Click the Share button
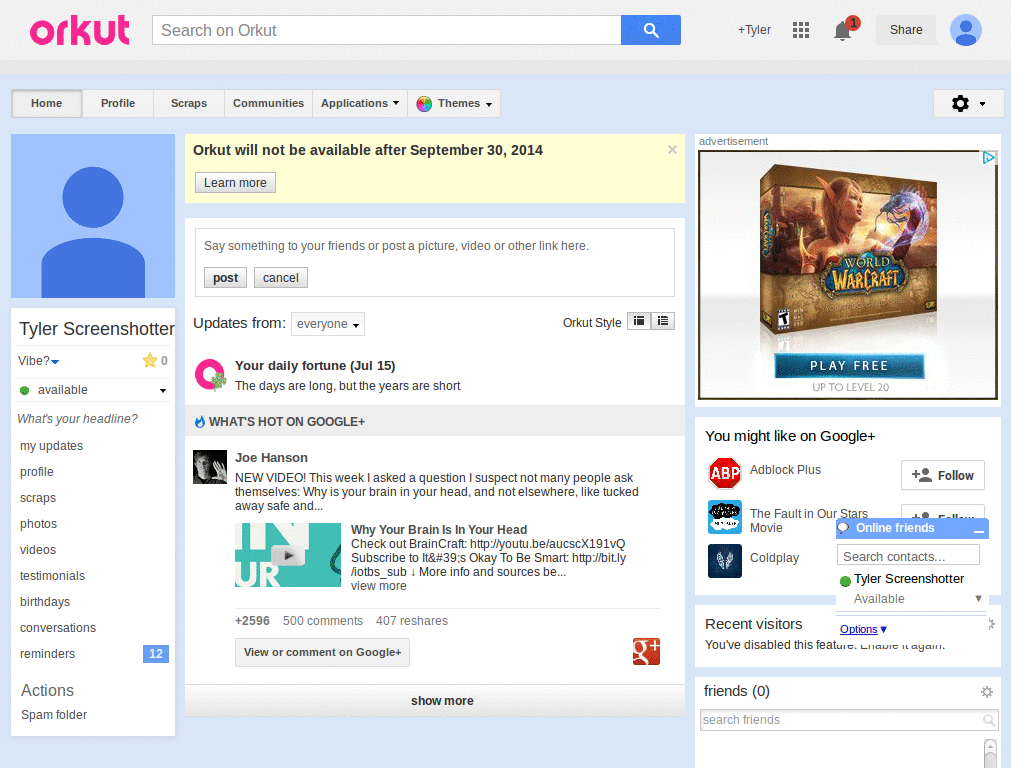 906,30
